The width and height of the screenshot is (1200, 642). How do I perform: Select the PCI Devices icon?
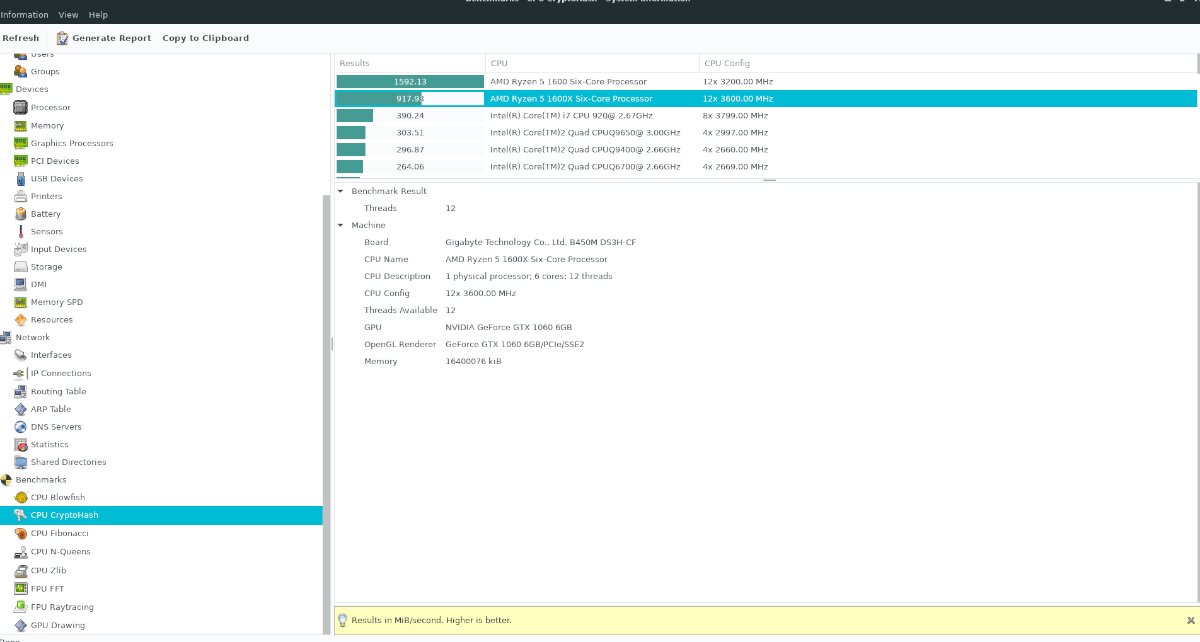pyautogui.click(x=21, y=160)
